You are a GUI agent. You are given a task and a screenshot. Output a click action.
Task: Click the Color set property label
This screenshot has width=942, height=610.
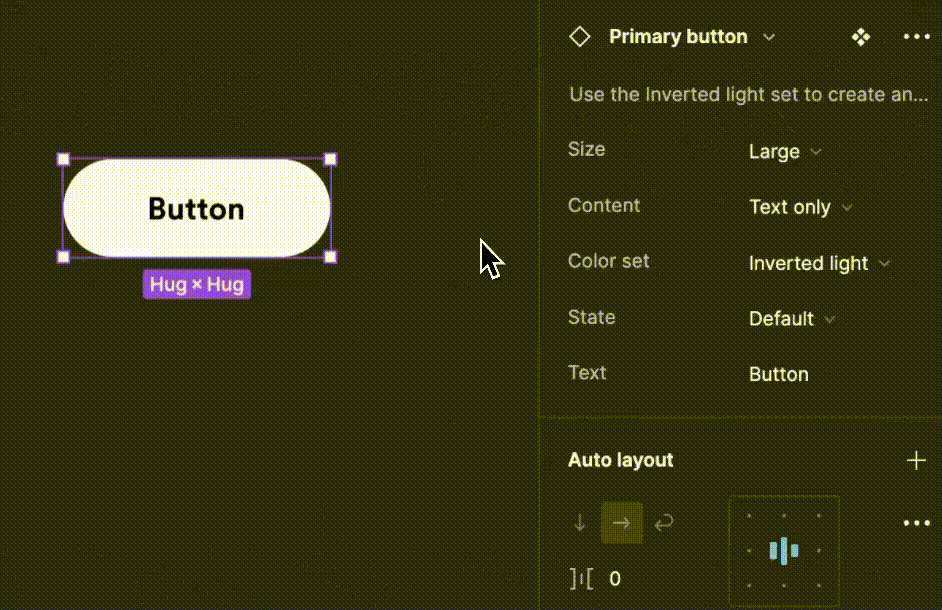(609, 261)
